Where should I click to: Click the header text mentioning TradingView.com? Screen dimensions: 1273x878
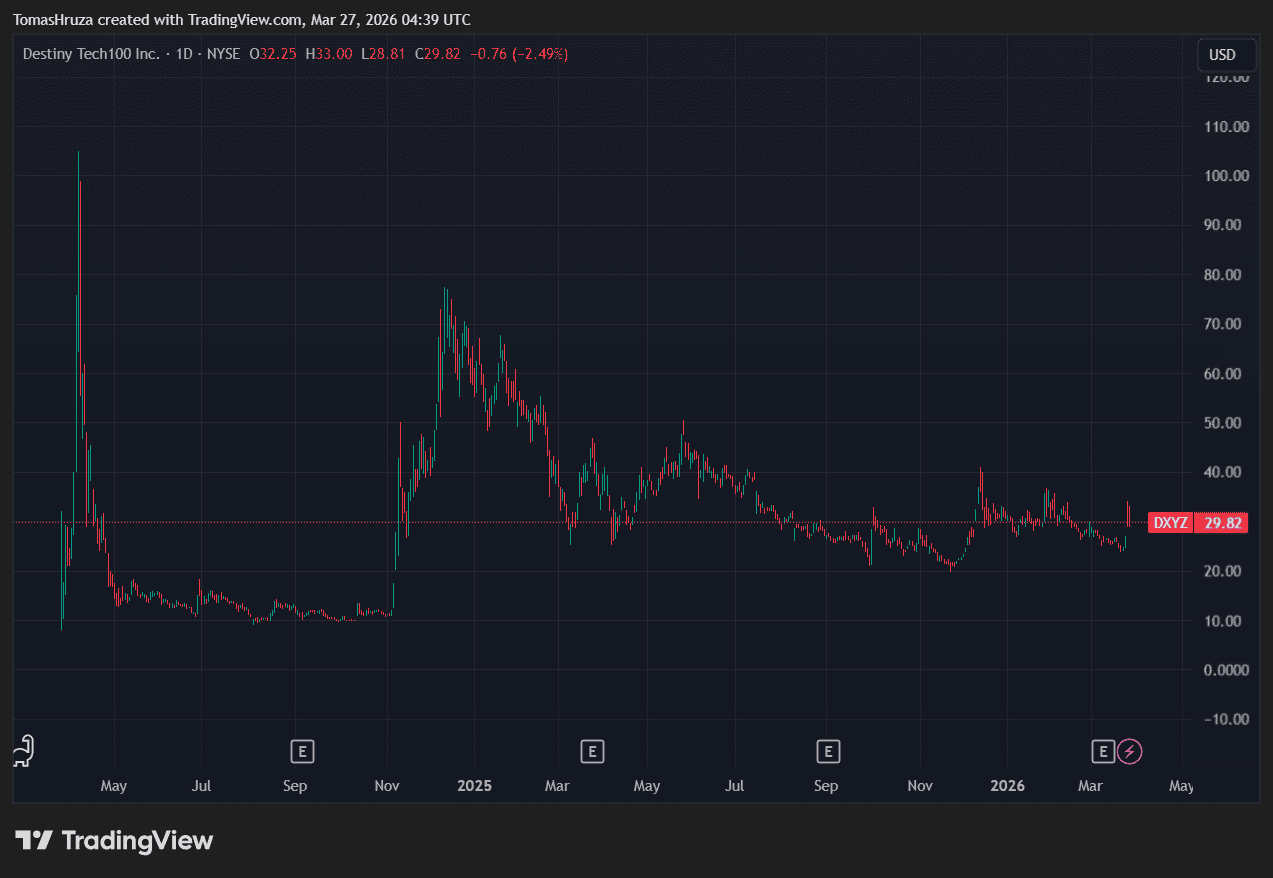[241, 20]
